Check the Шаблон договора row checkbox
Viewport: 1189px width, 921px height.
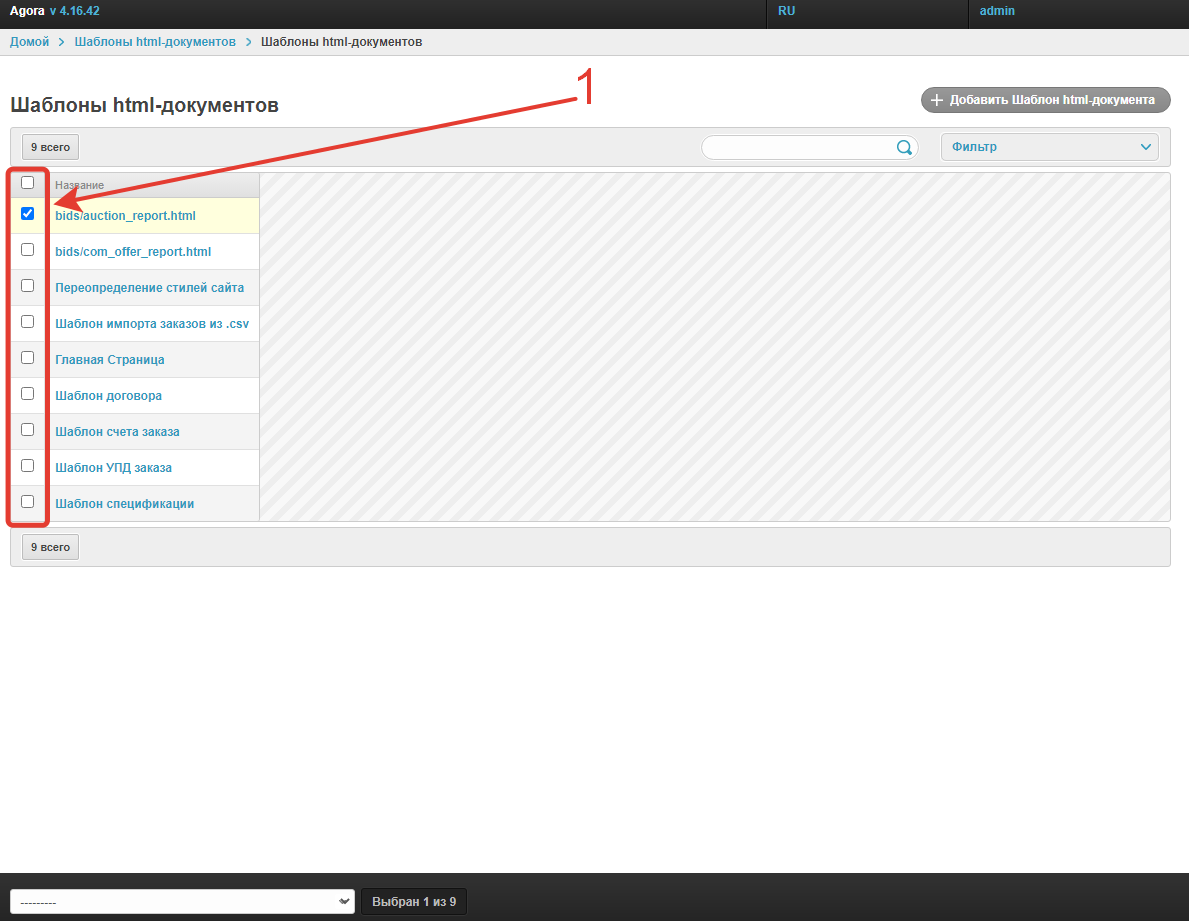(x=28, y=394)
